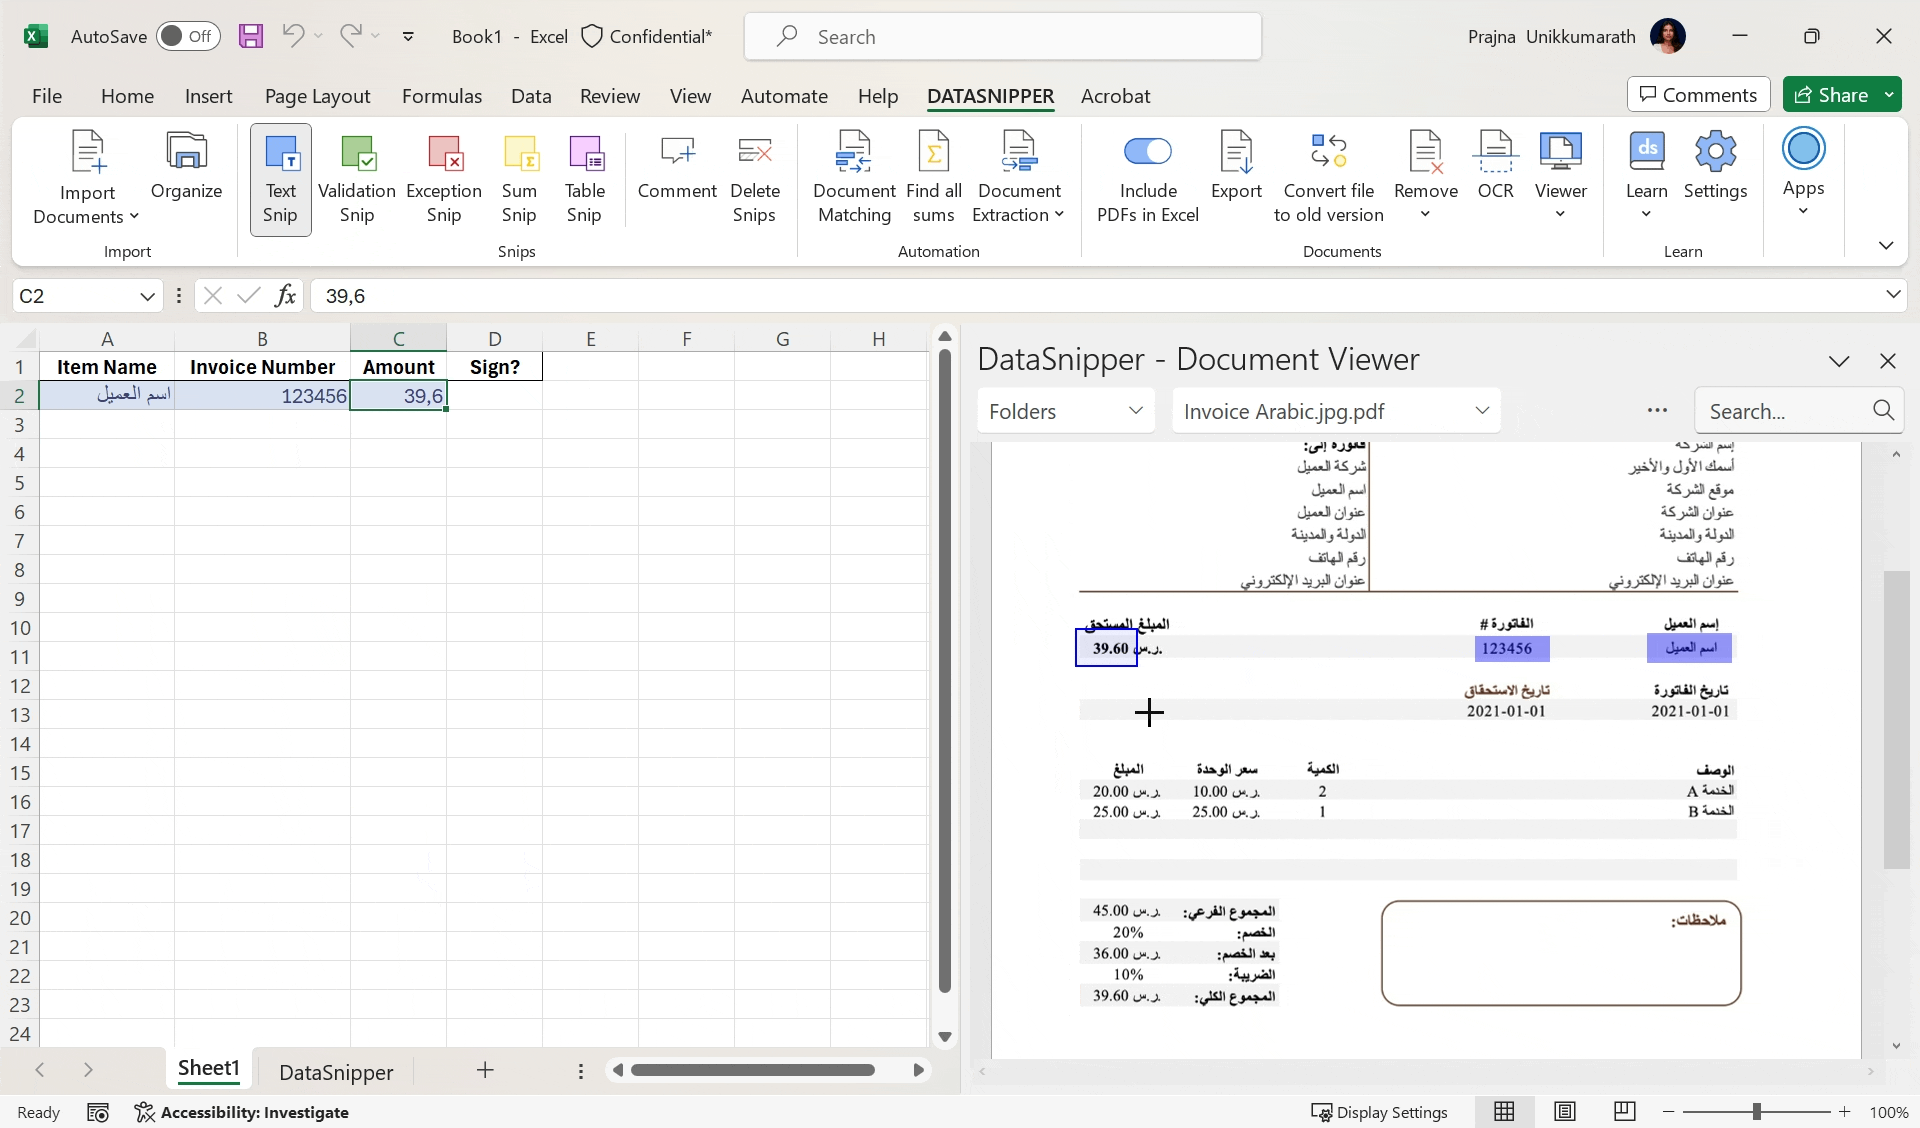Open Document Viewer pane options chevron
The image size is (1920, 1128).
coord(1839,361)
